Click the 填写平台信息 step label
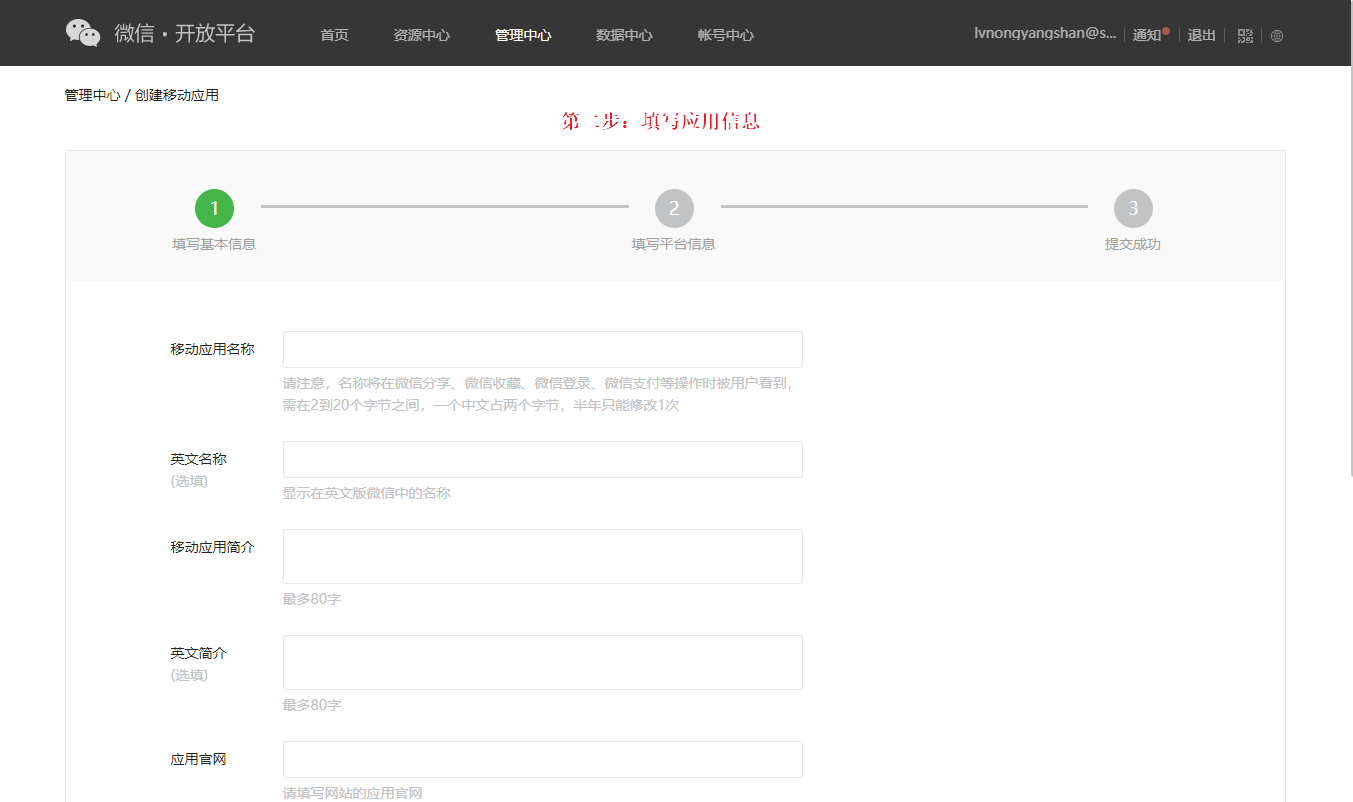Viewport: 1353px width, 802px height. 674,244
